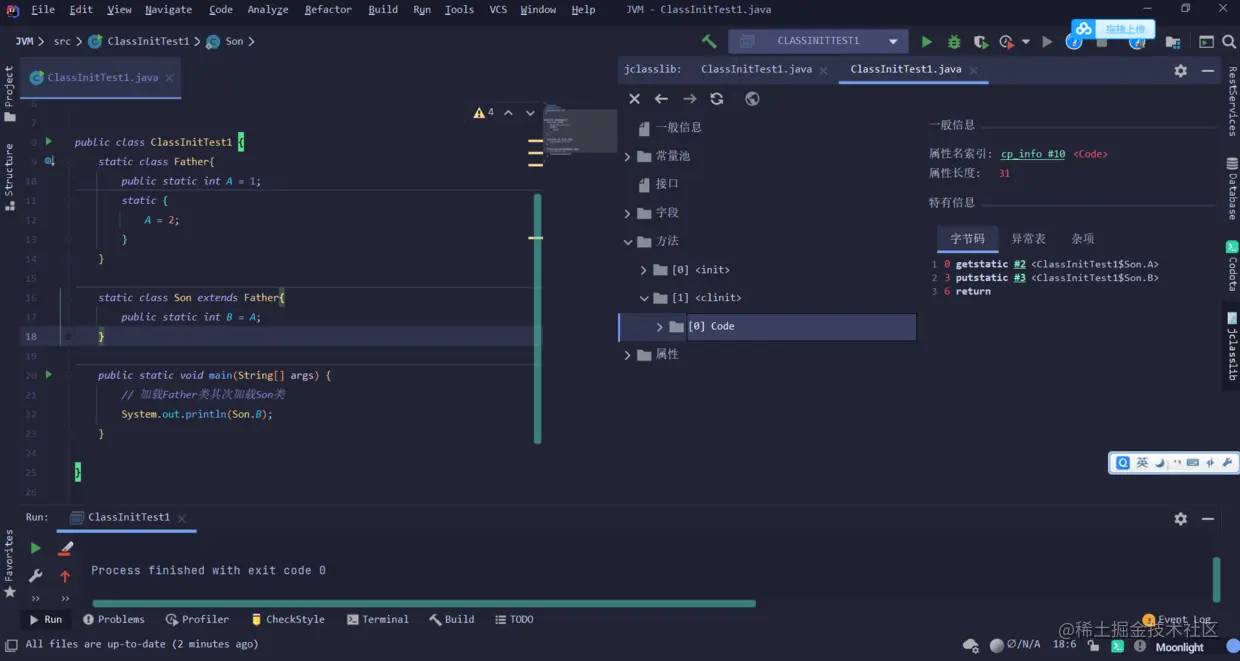
Task: Open the Analyze menu
Action: click(268, 10)
